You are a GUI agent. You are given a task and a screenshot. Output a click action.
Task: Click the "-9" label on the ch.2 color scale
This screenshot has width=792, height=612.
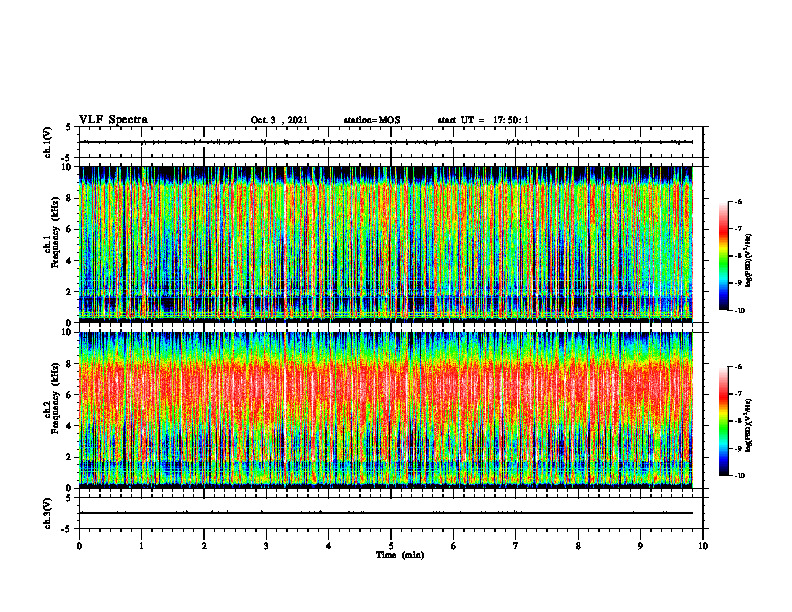tap(738, 448)
